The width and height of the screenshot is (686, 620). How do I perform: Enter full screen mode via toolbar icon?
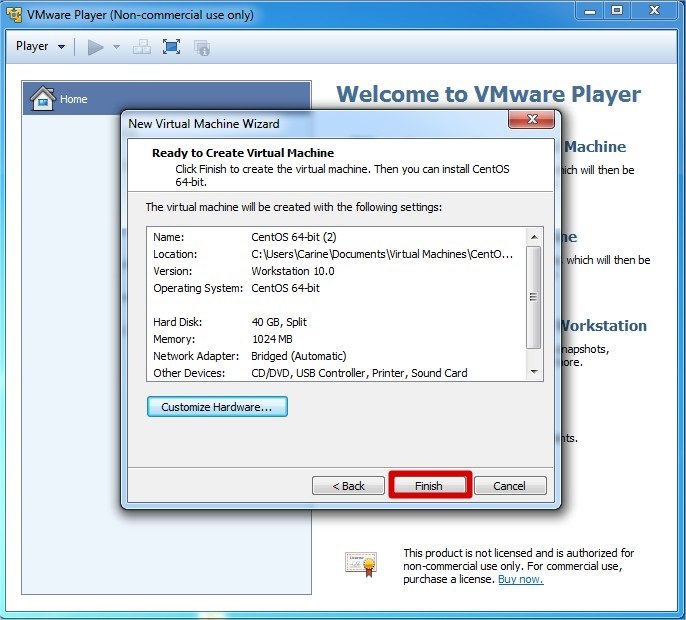171,47
